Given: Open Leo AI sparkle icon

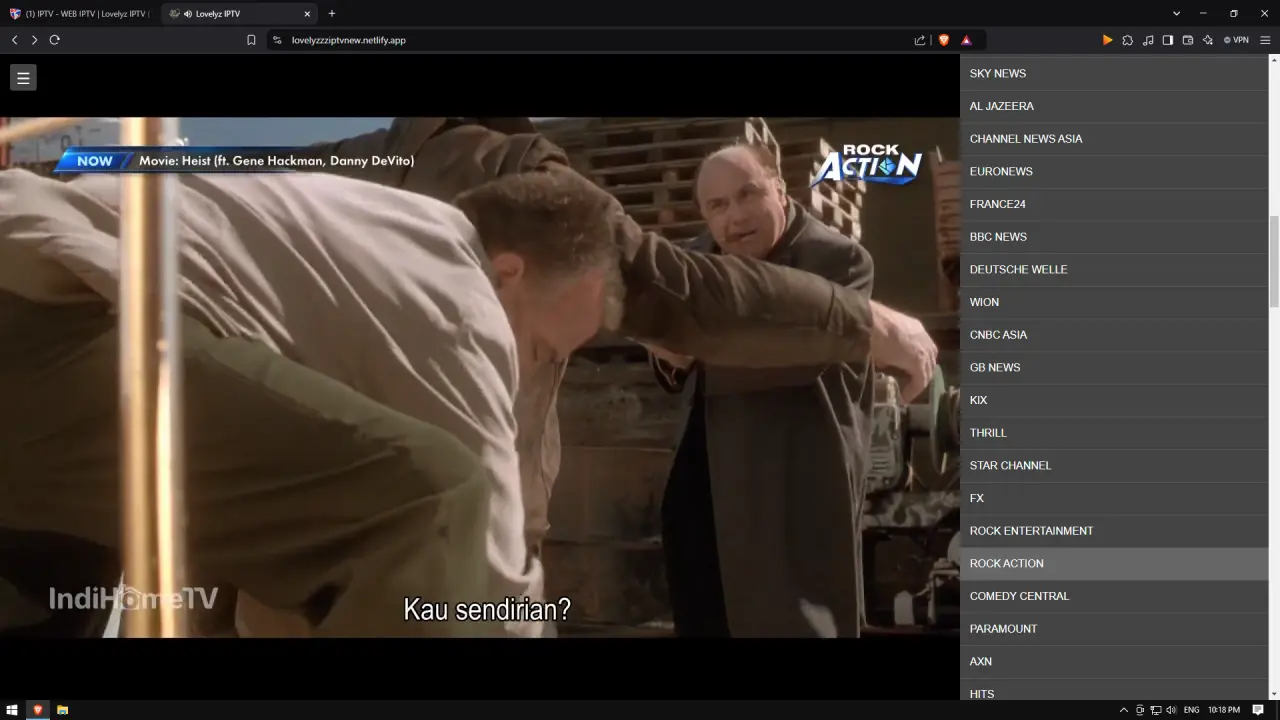Looking at the screenshot, I should pos(1208,40).
